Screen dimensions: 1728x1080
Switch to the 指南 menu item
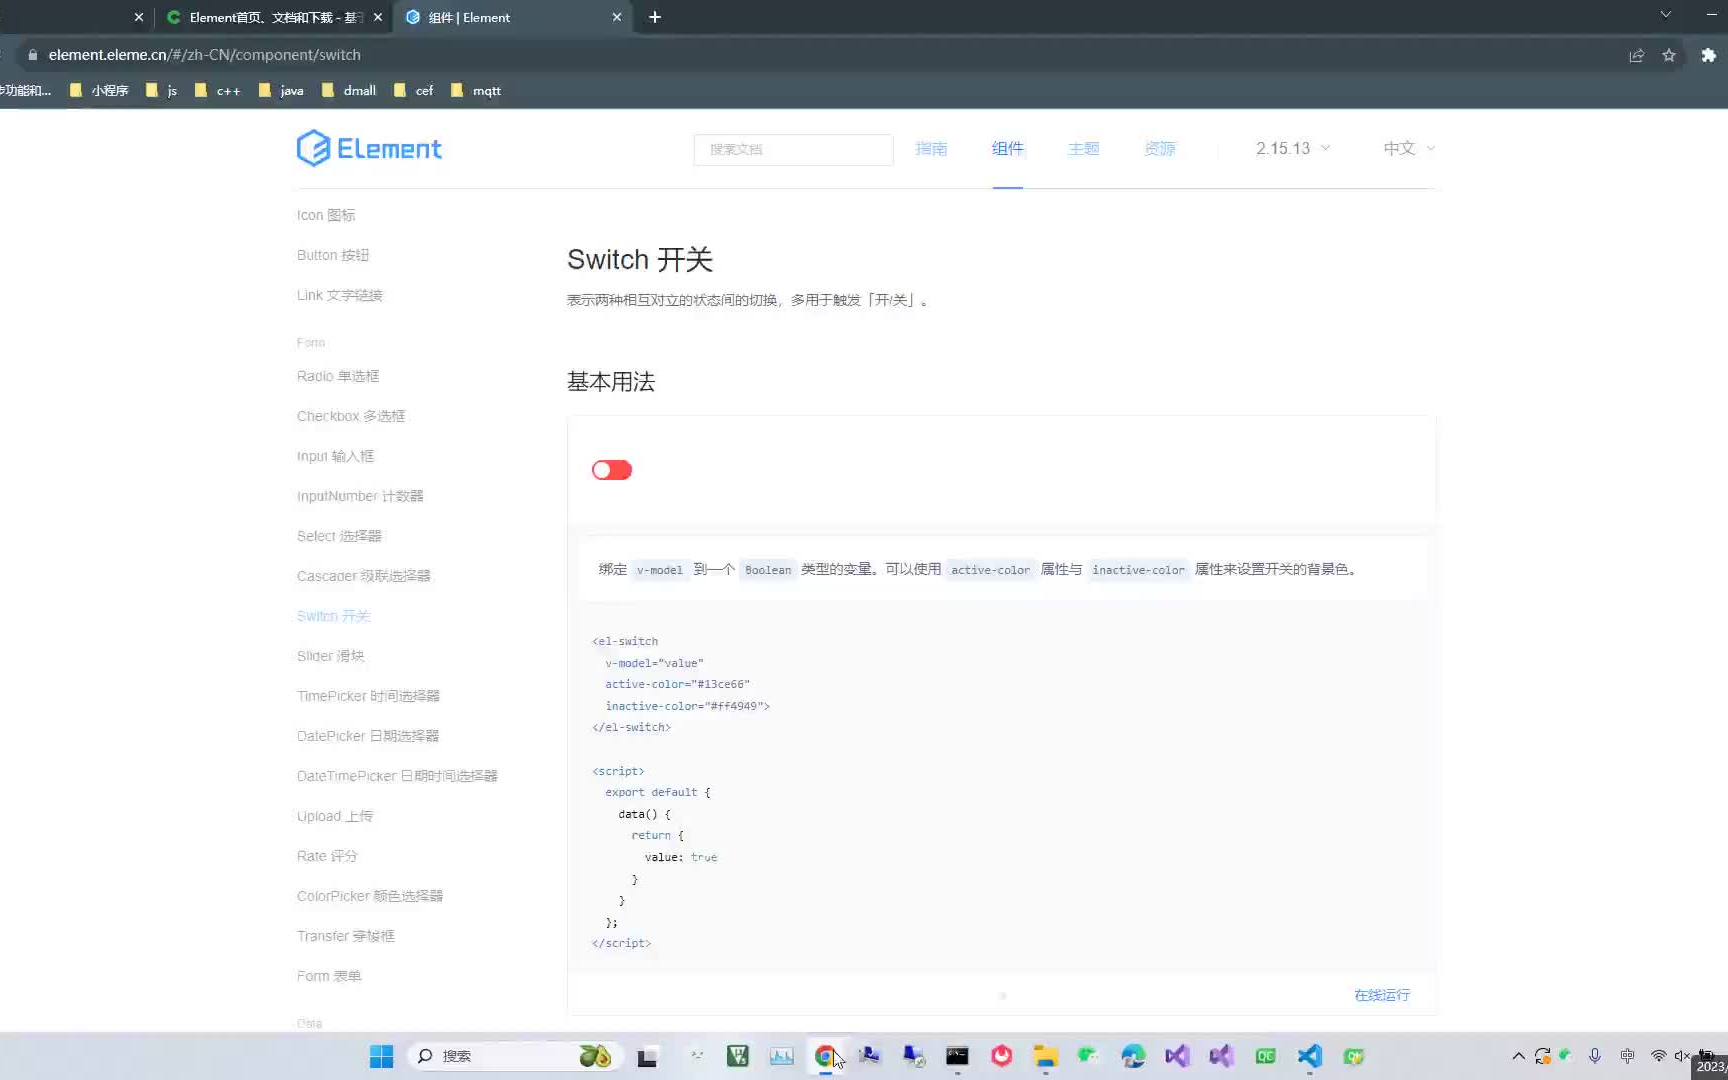click(931, 148)
